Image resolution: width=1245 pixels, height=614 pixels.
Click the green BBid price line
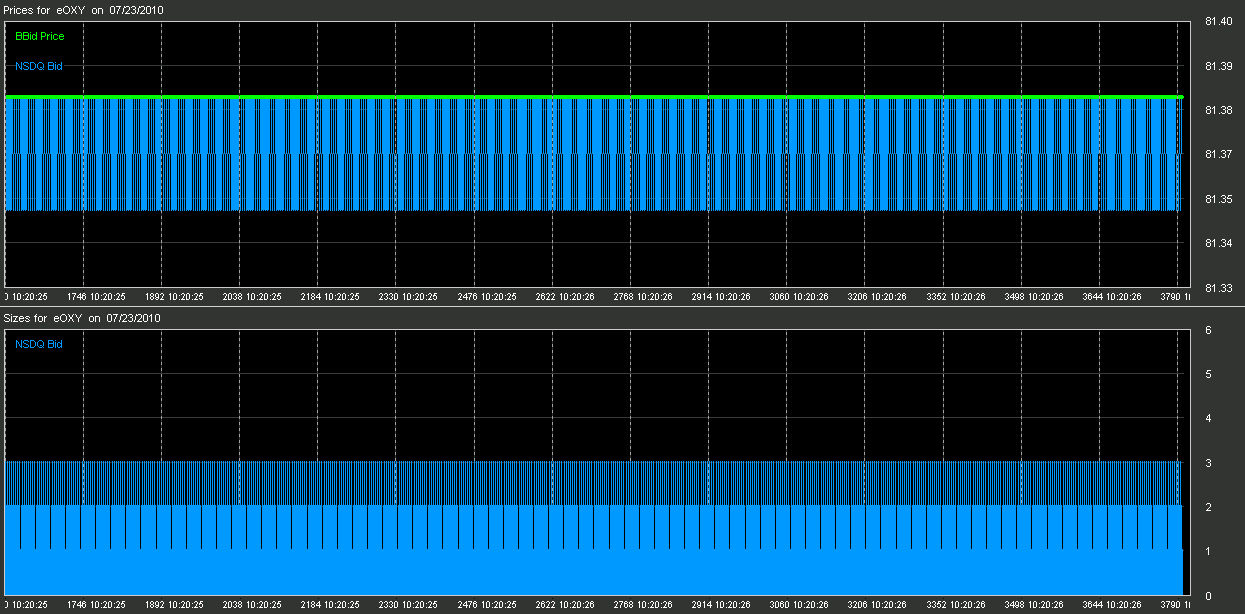tap(600, 97)
